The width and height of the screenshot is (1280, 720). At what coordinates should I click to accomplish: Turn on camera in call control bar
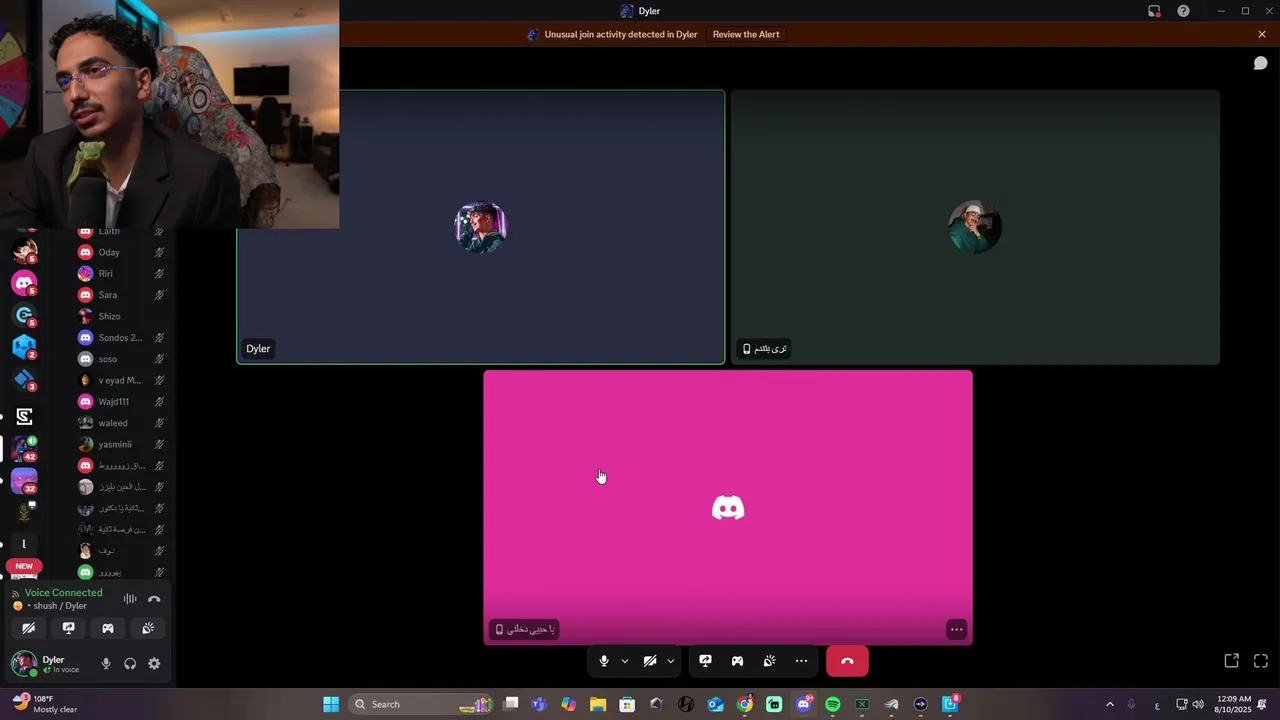(x=650, y=661)
